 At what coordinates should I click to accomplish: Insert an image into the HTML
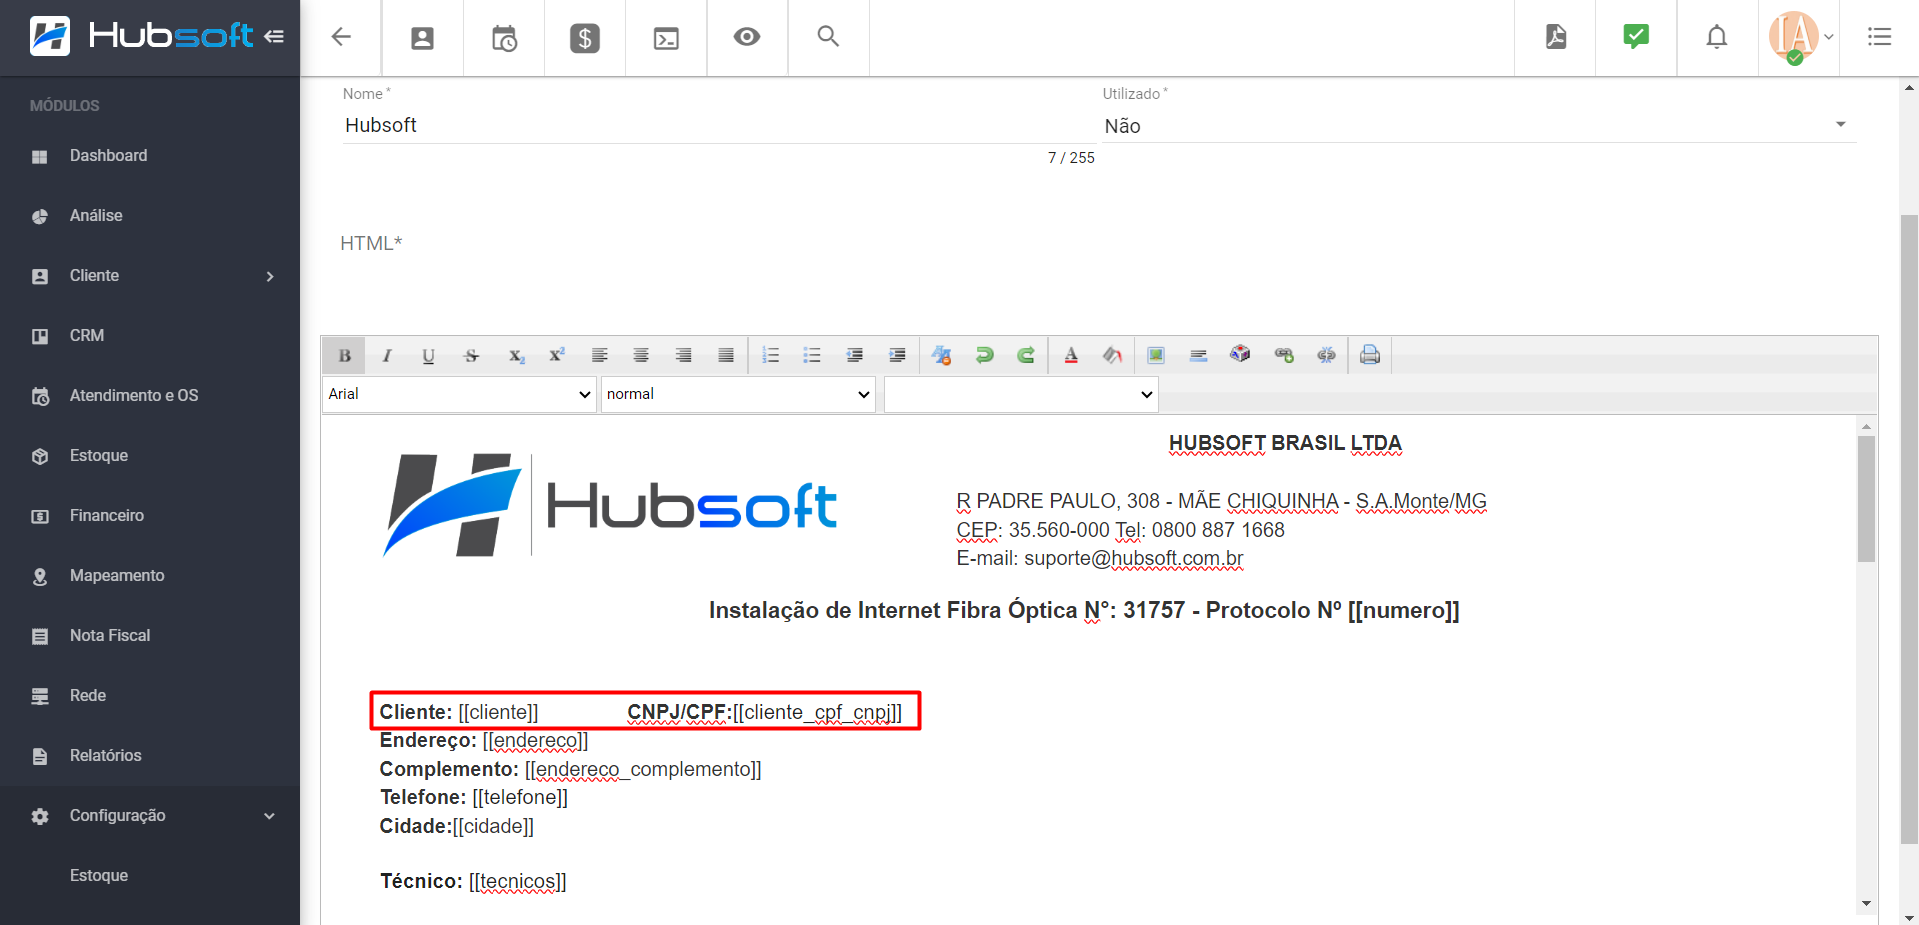point(1156,355)
